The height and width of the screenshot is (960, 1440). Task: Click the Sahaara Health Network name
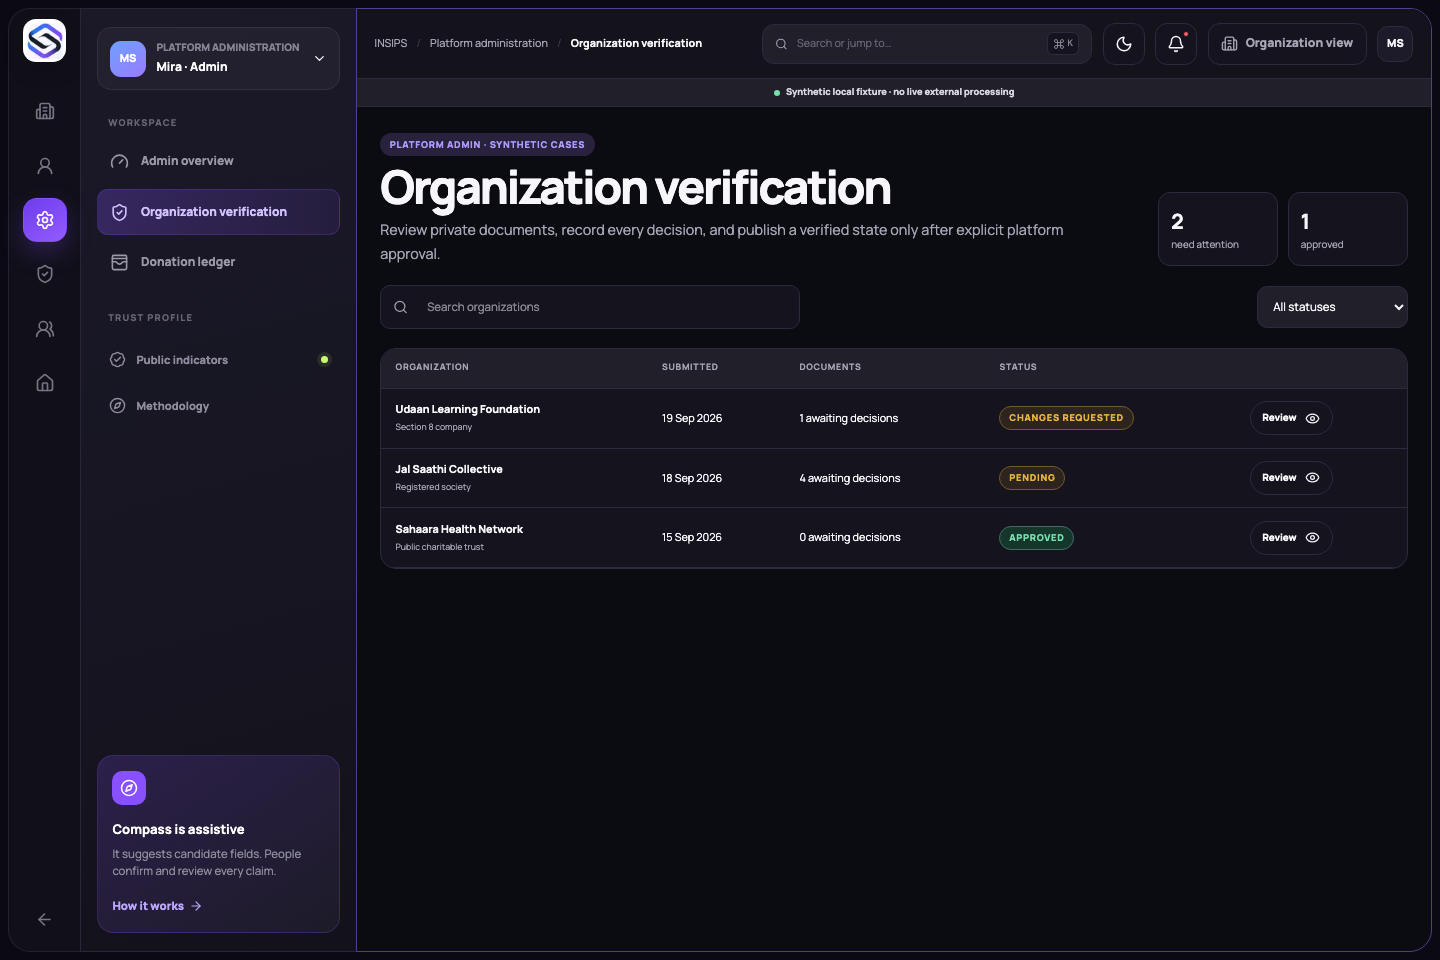pos(459,529)
